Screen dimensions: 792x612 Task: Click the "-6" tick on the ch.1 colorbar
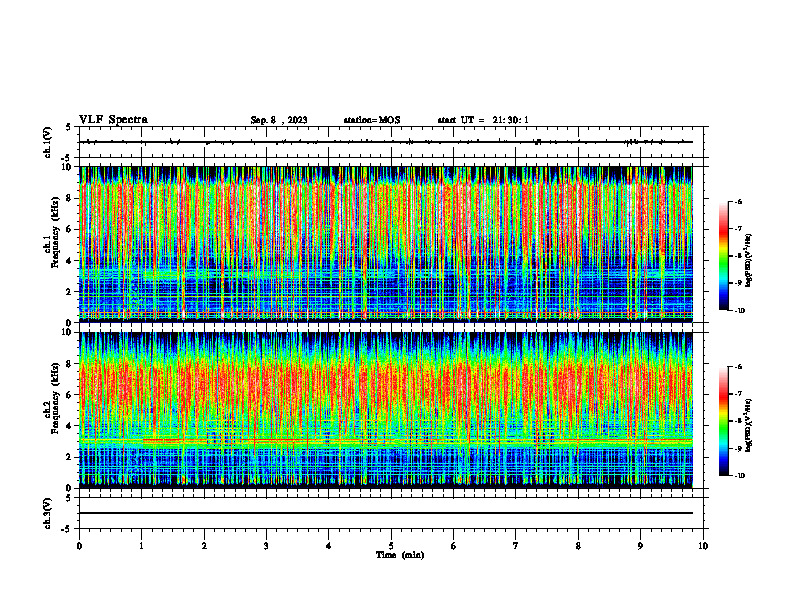738,201
